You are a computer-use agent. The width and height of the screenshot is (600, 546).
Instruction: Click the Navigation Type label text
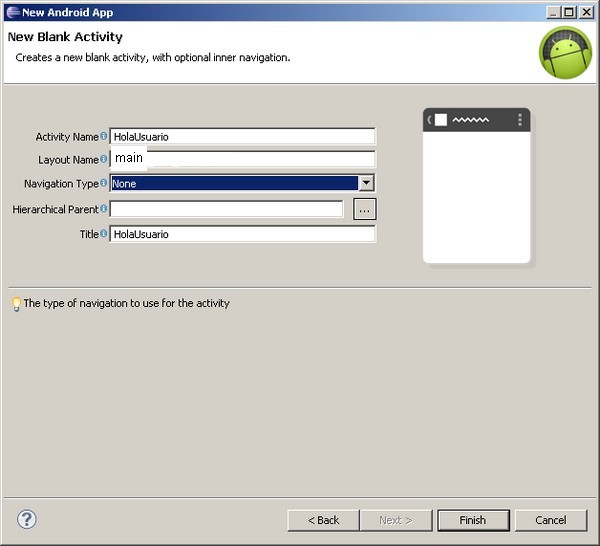(61, 184)
